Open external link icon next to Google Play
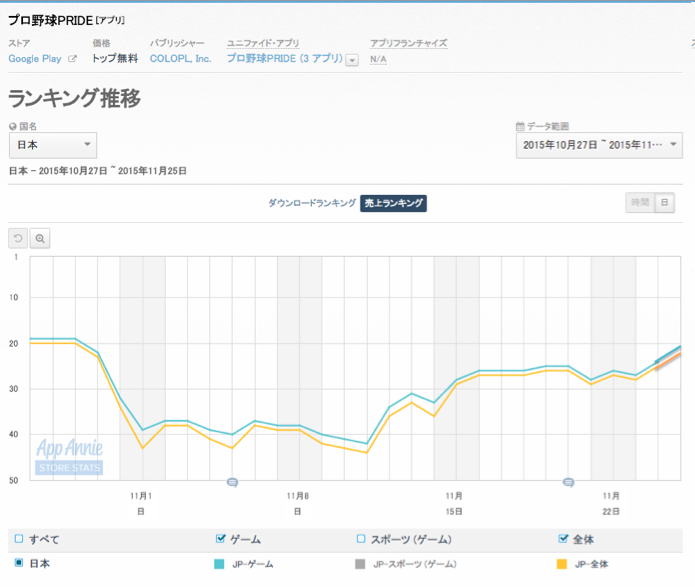Viewport: 695px width, 587px height. click(x=72, y=59)
